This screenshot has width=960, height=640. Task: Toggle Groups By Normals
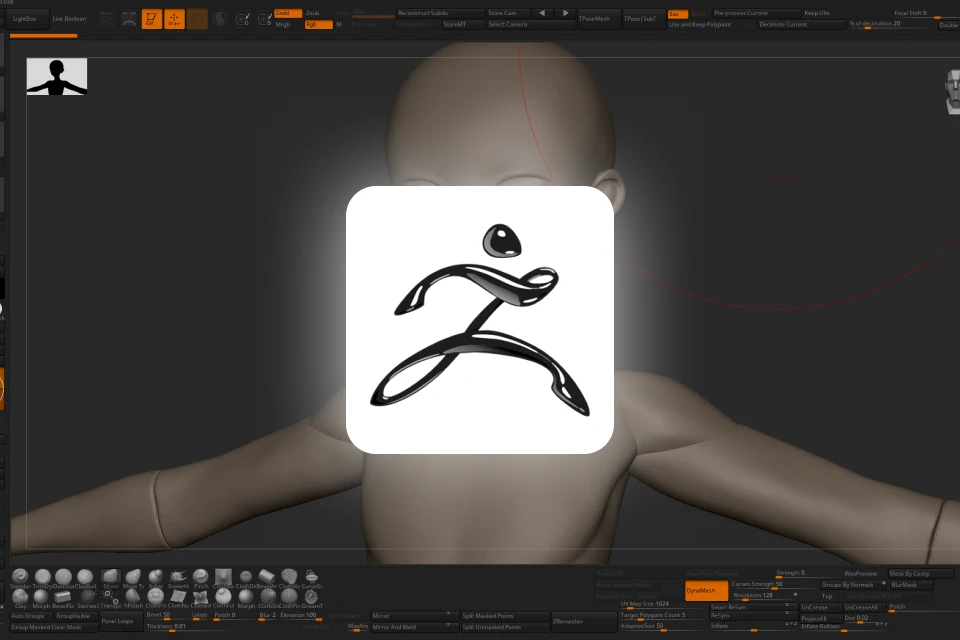853,585
